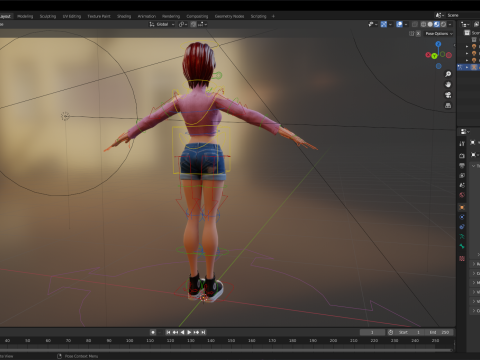Select wireframe viewport shading
Viewport: 480px width, 360px height.
click(x=423, y=24)
